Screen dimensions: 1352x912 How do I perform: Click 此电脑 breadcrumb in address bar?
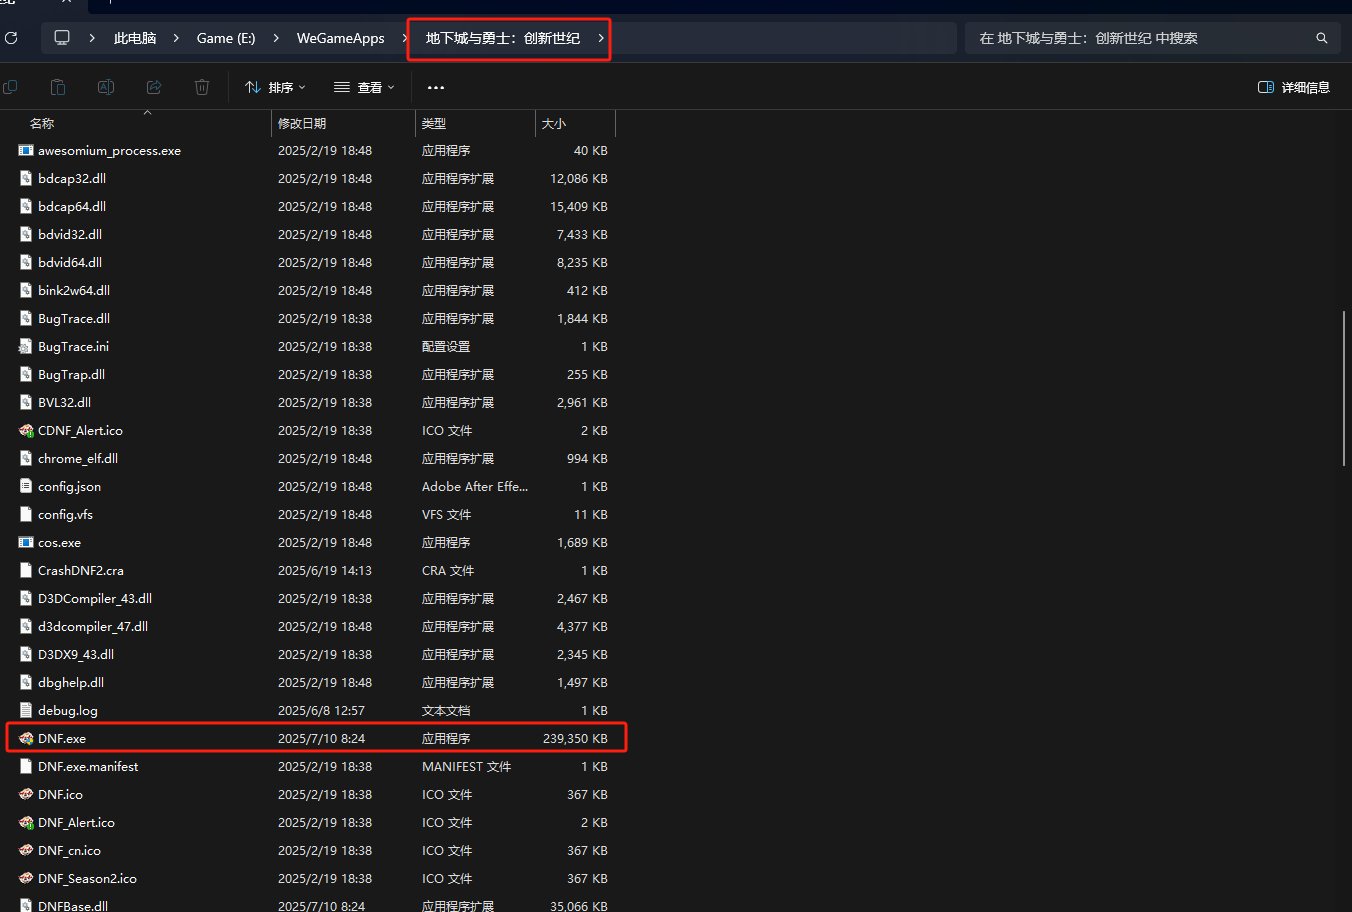[x=135, y=38]
